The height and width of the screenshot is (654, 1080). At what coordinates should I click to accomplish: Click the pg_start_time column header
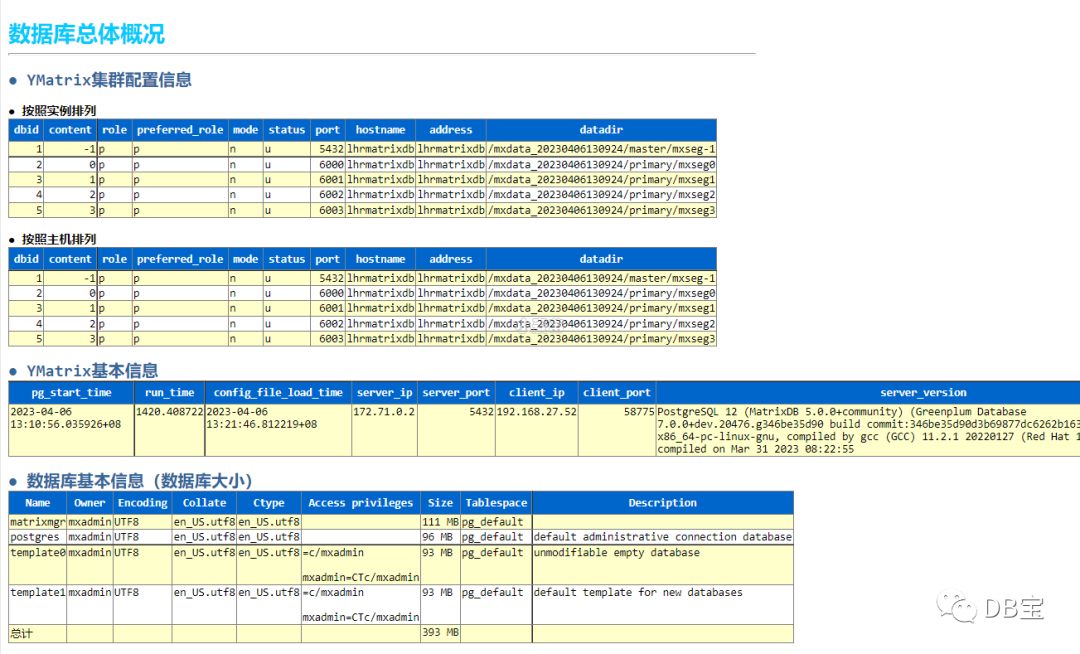(71, 392)
